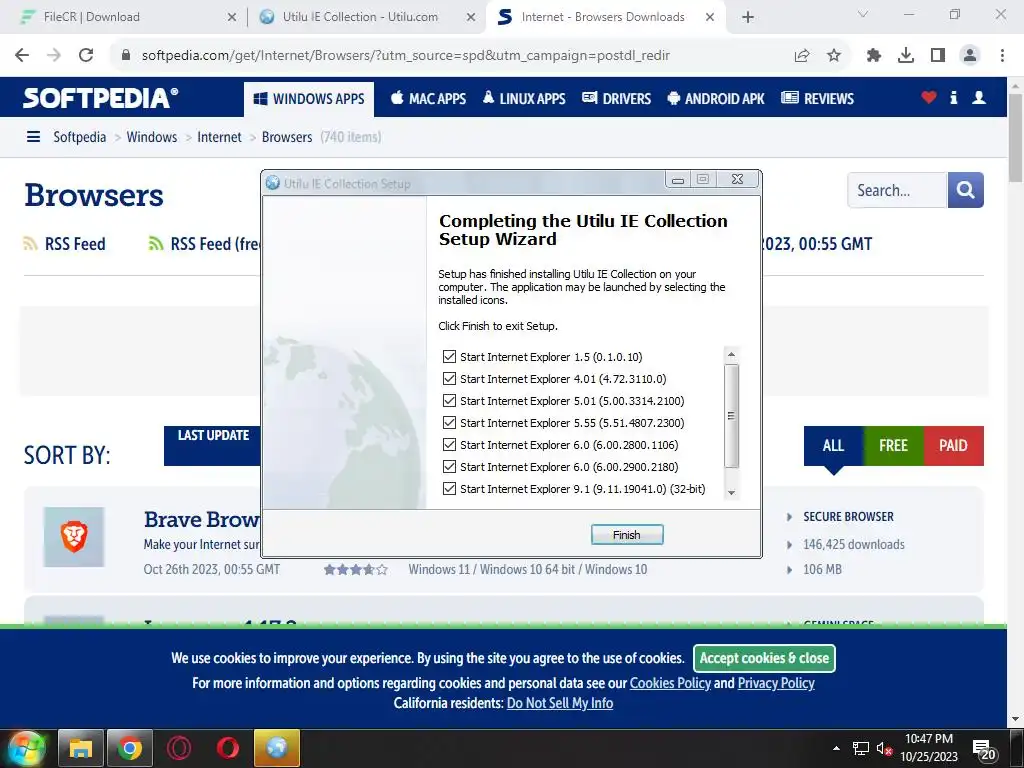Click the browser forward arrow
This screenshot has height=768, width=1024.
[x=54, y=56]
